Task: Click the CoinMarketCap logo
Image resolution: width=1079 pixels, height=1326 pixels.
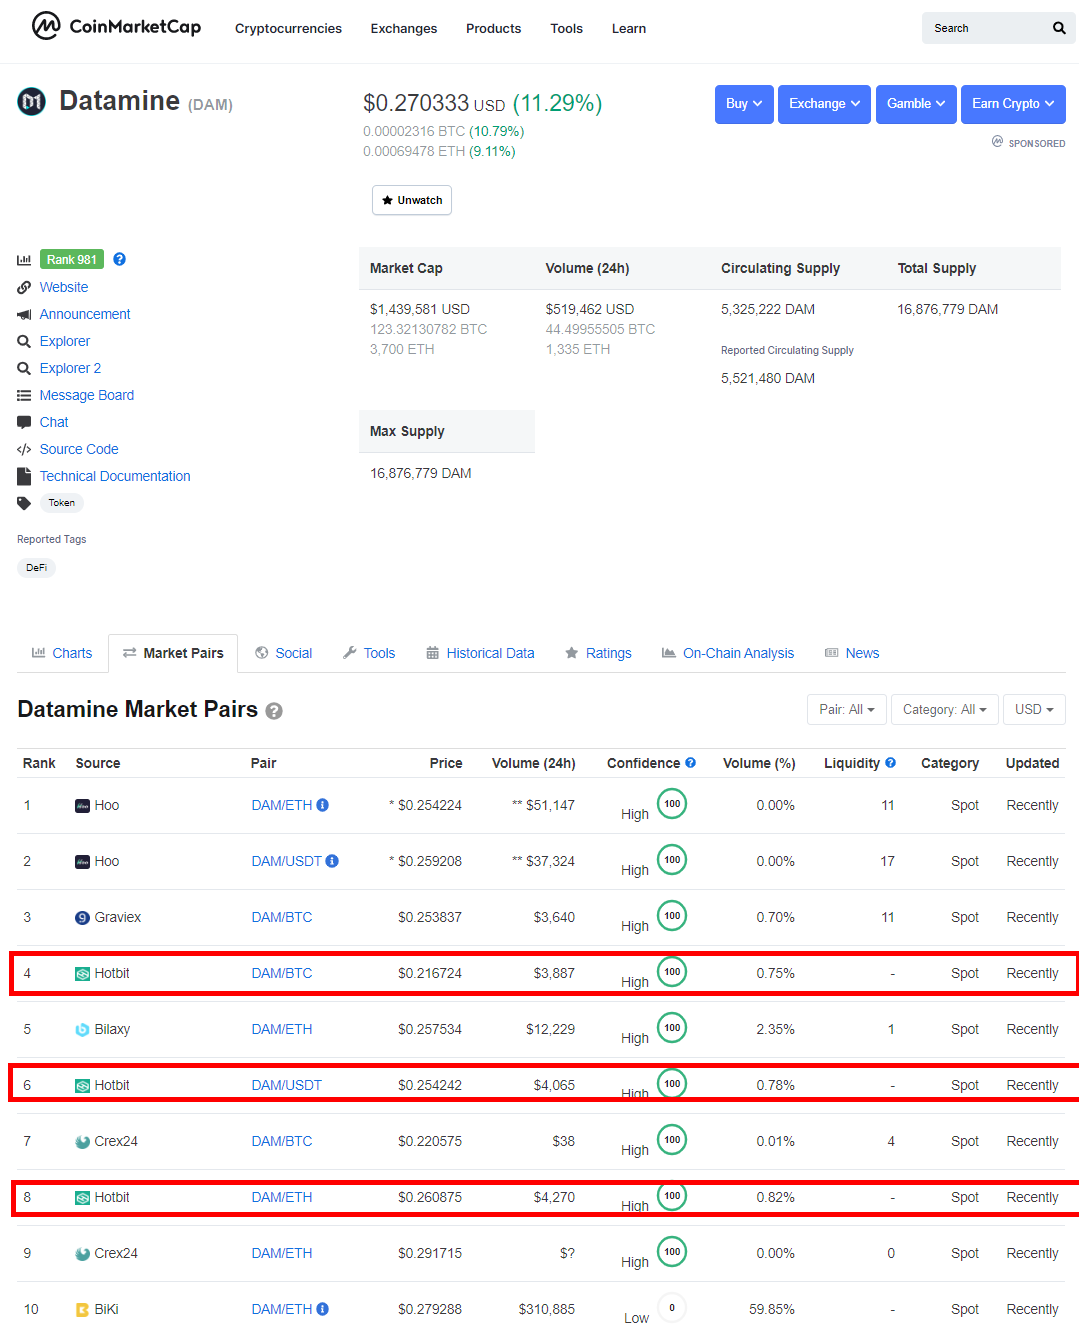Action: [x=116, y=26]
